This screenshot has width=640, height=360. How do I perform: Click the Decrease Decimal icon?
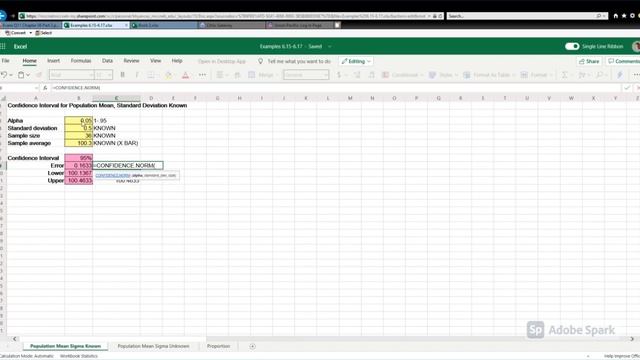point(357,75)
